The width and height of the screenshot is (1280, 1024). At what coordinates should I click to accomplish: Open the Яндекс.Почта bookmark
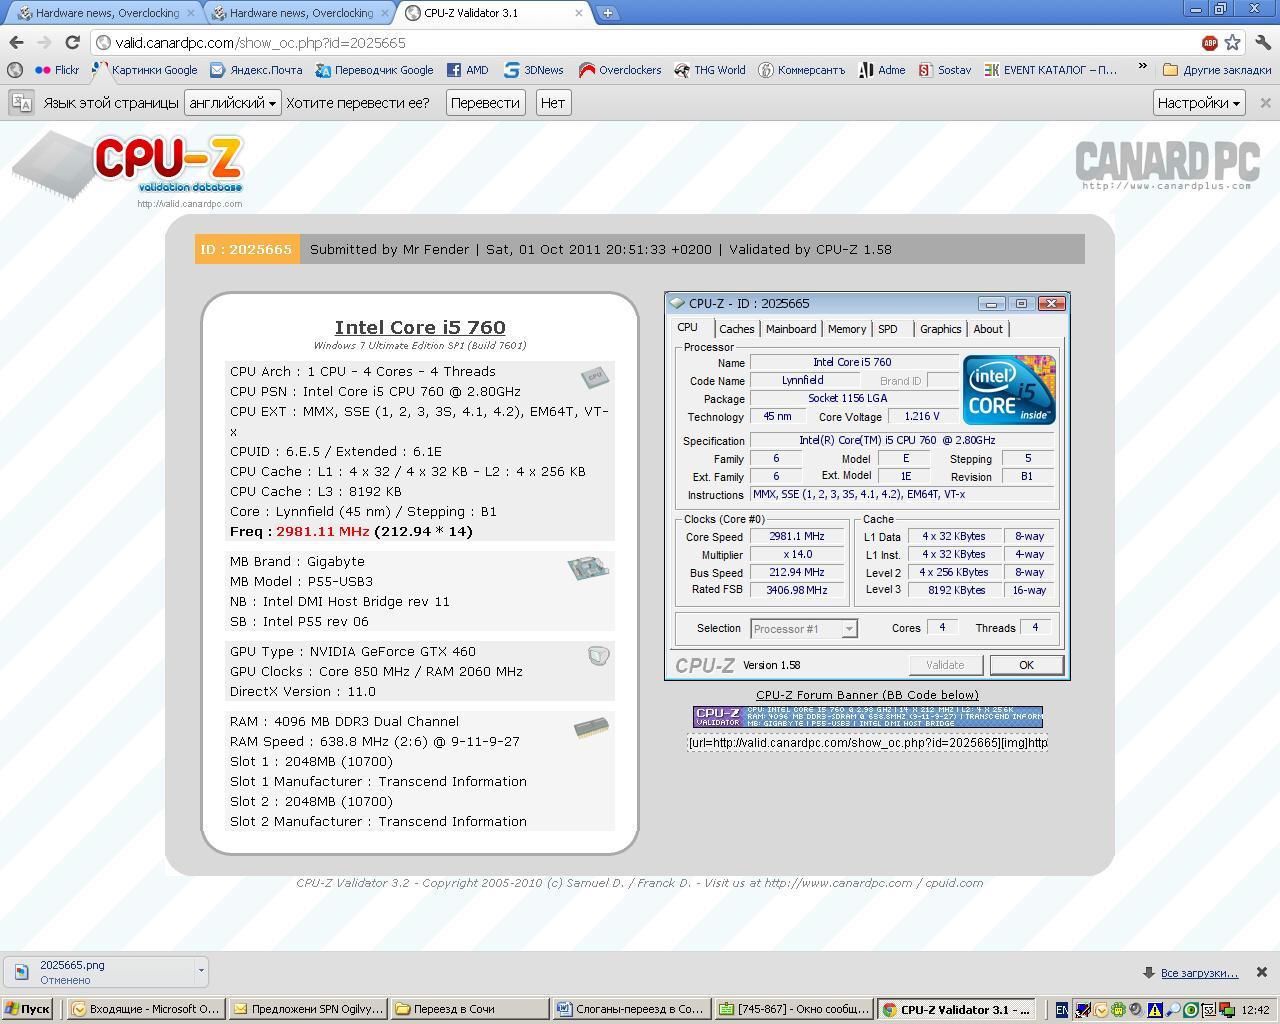256,70
